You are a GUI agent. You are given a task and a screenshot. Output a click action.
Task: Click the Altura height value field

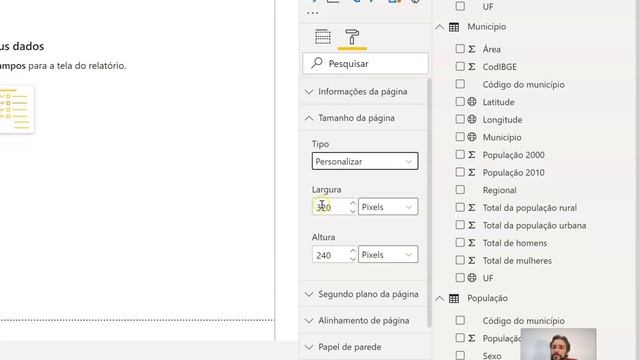point(331,255)
